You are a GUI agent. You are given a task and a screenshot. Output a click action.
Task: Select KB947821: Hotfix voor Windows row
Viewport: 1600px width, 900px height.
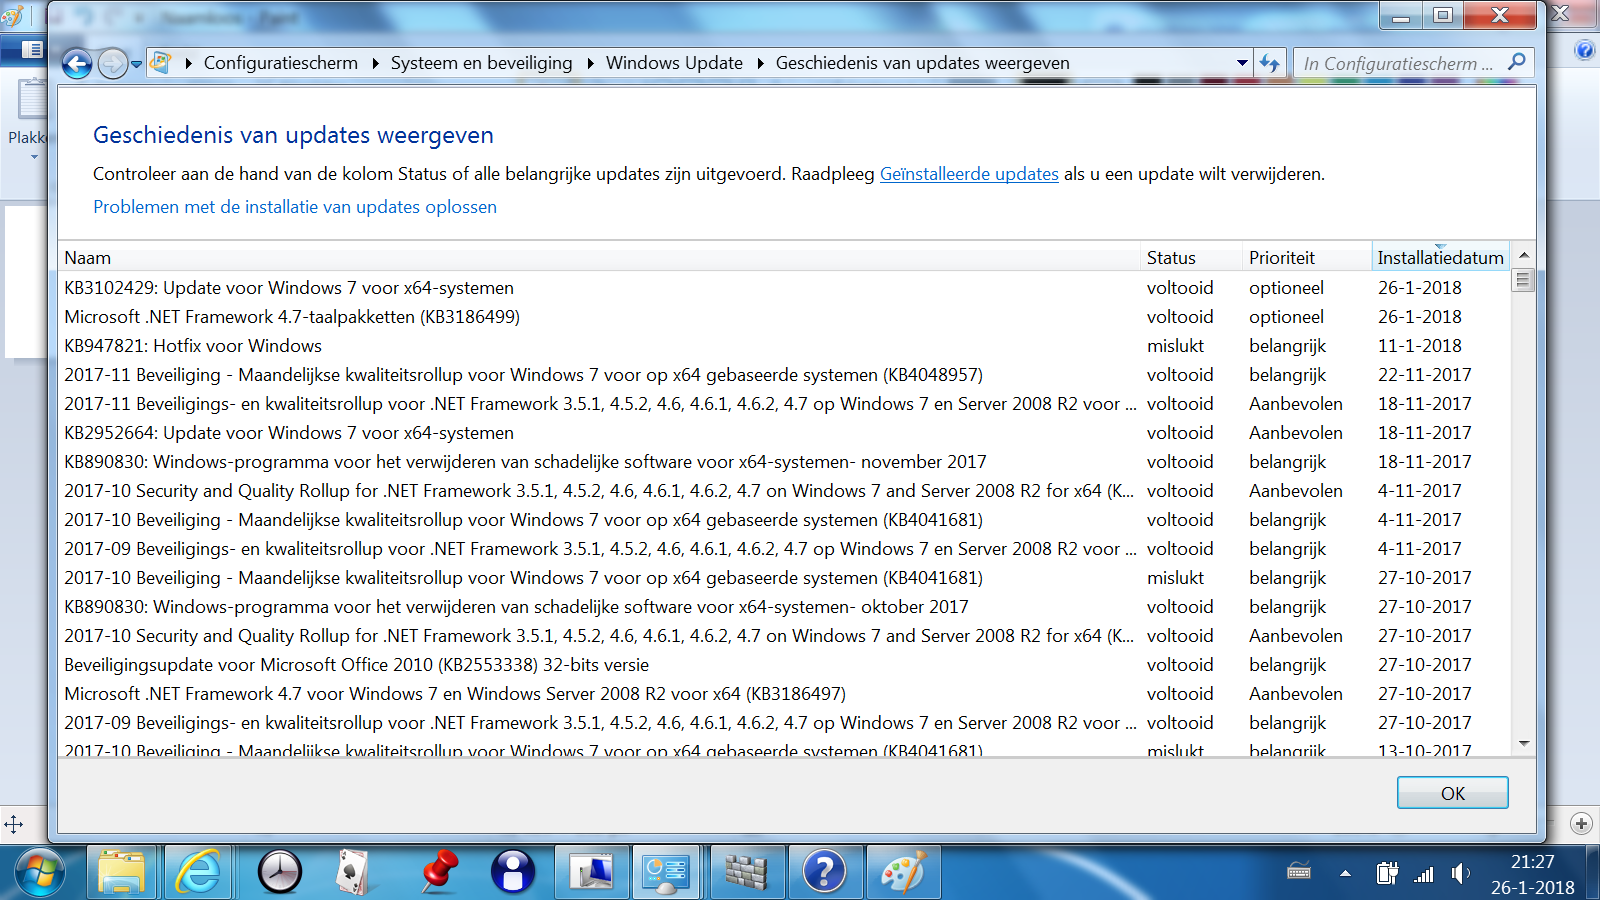coord(784,346)
